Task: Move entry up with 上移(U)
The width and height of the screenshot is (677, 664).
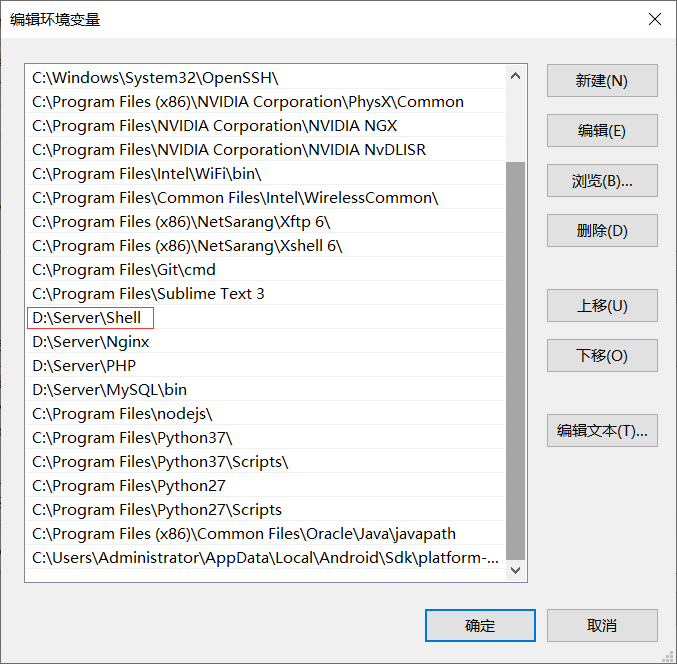Action: click(x=602, y=306)
